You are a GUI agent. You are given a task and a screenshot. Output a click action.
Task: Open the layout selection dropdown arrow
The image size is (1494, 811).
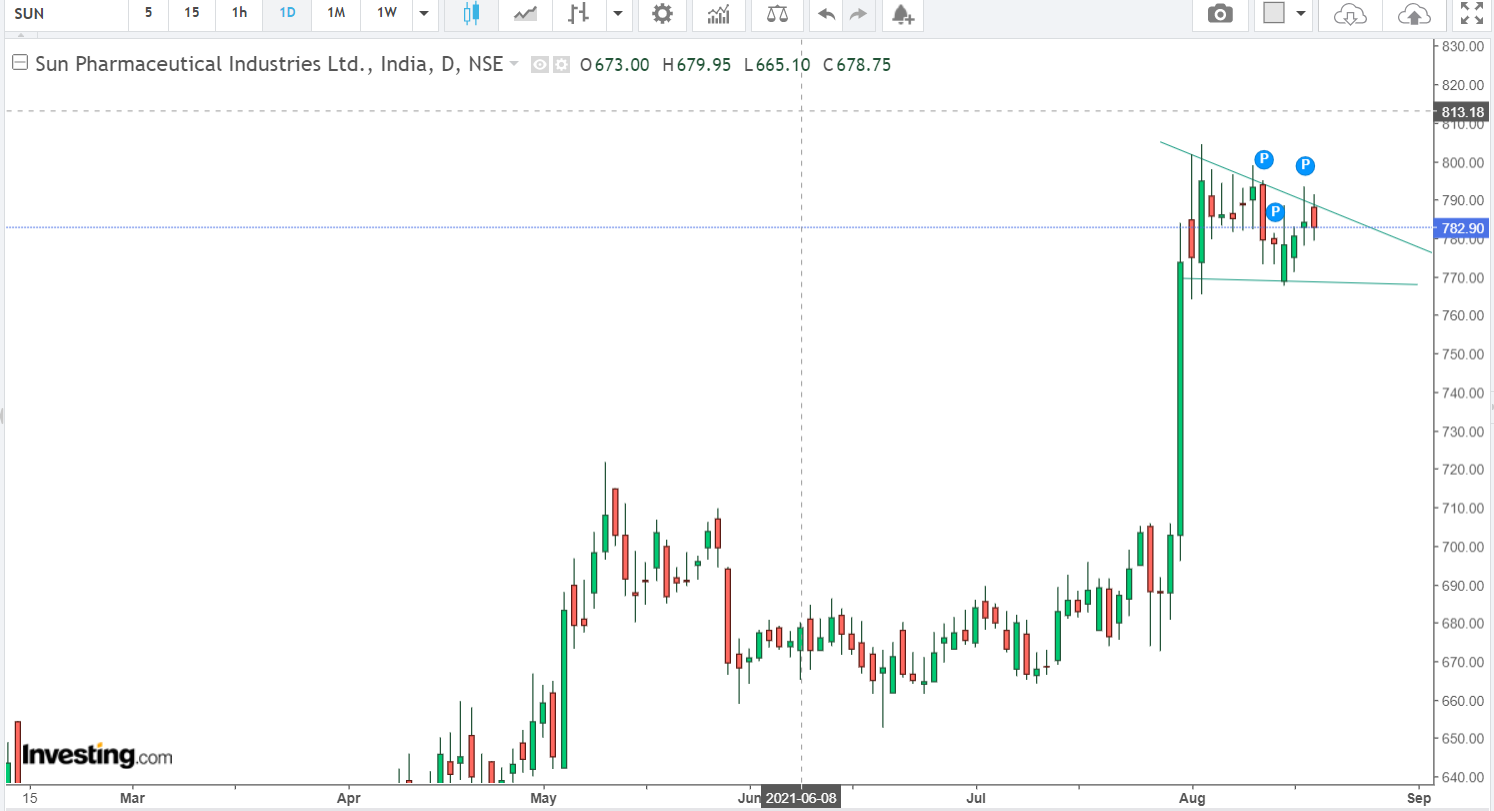(1301, 14)
